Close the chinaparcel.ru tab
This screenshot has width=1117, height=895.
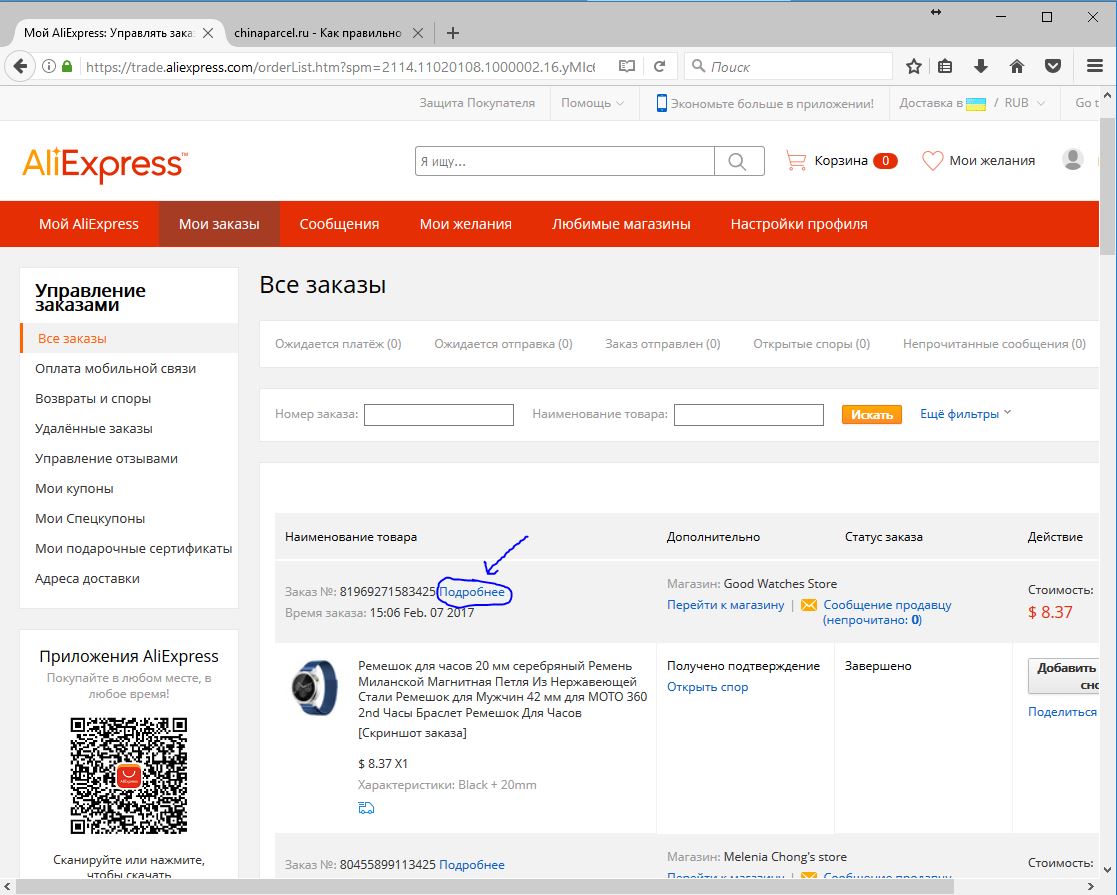pos(418,33)
